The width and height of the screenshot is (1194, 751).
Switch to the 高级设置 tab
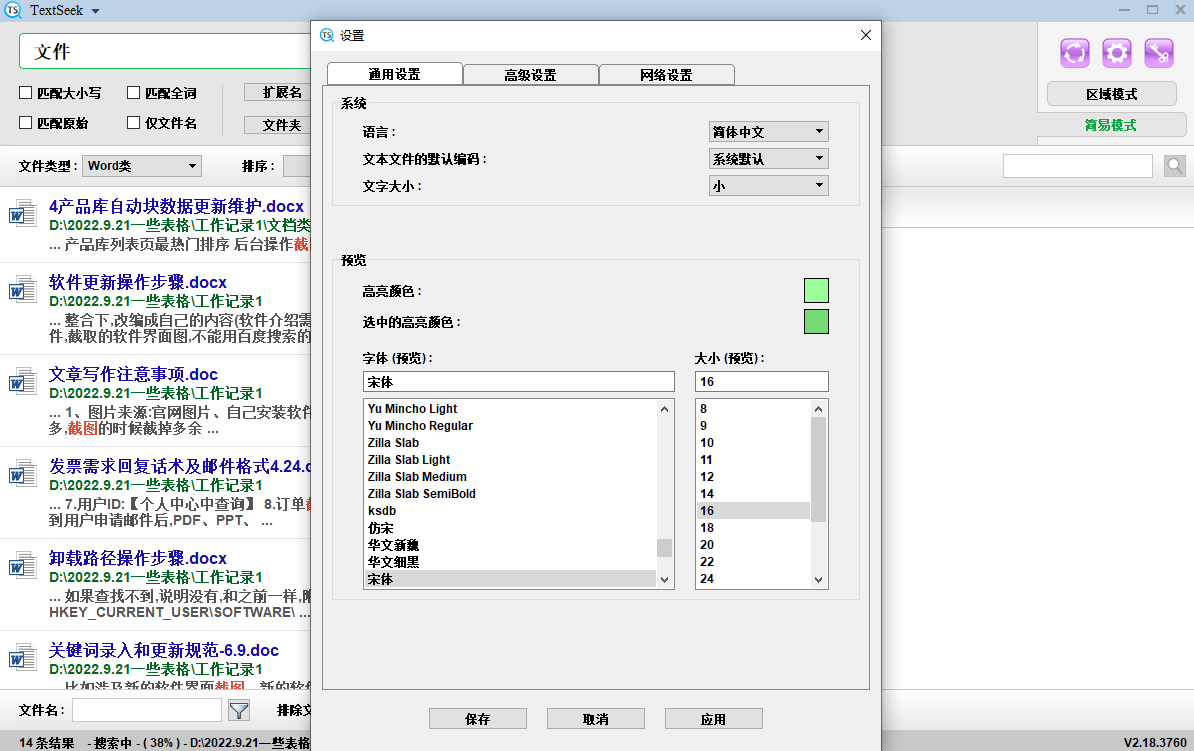530,75
